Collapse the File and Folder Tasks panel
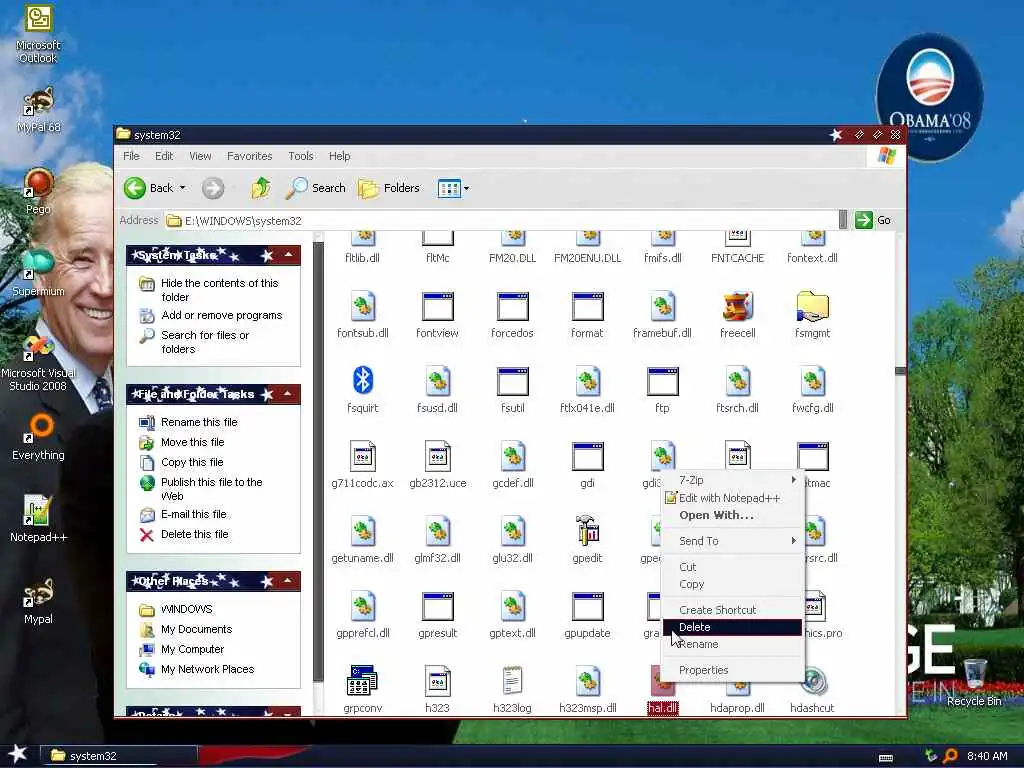 [288, 394]
